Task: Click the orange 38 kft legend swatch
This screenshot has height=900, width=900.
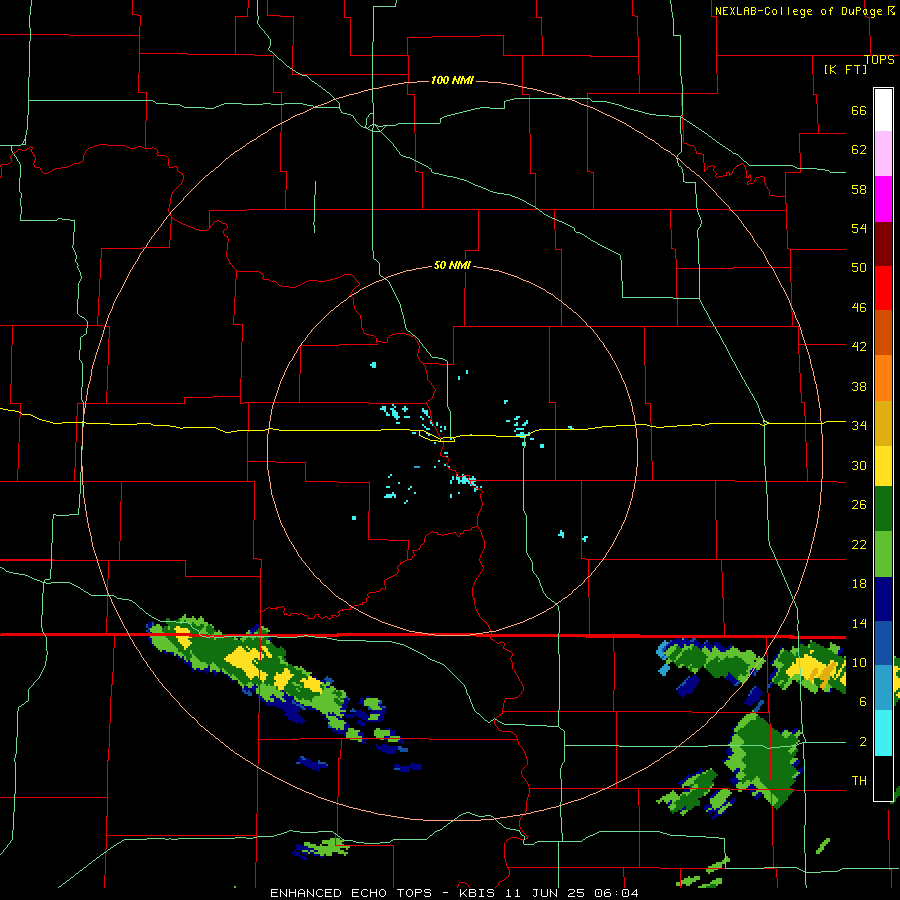Action: [883, 378]
